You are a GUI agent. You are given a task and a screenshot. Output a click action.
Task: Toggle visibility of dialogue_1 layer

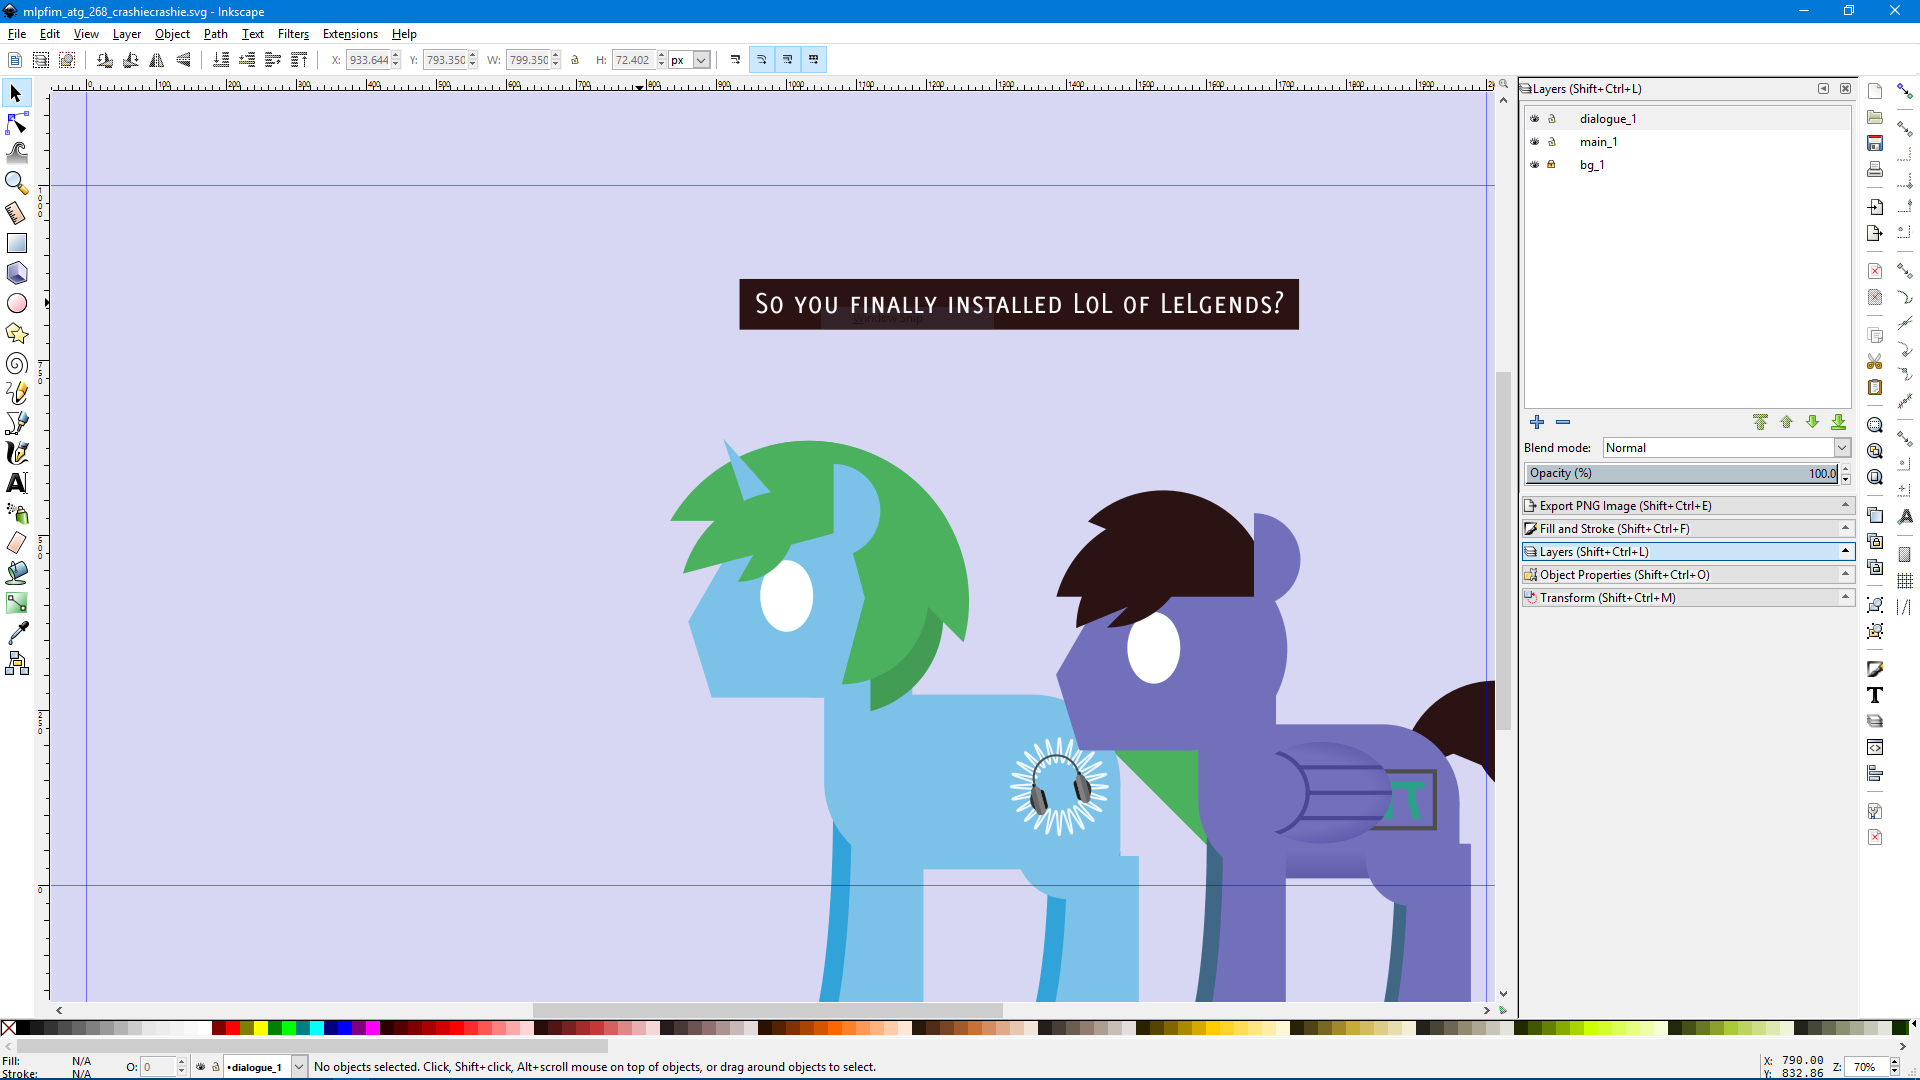[x=1535, y=119]
